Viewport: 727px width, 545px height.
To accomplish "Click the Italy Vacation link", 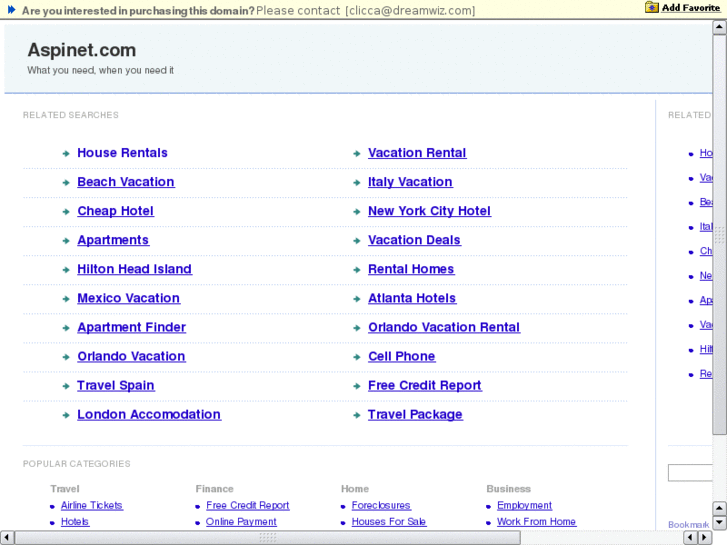I will [x=410, y=182].
